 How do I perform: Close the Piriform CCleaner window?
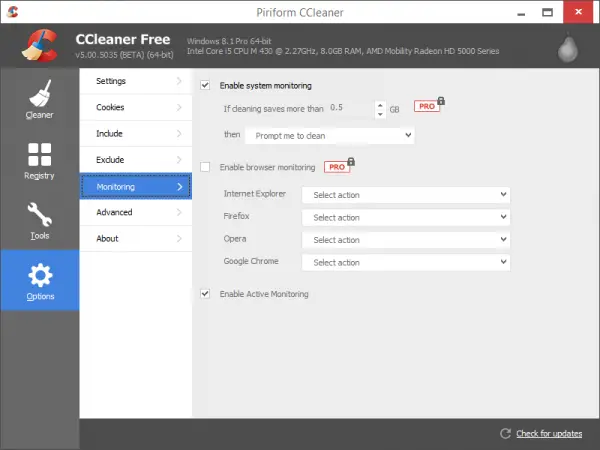pos(578,12)
